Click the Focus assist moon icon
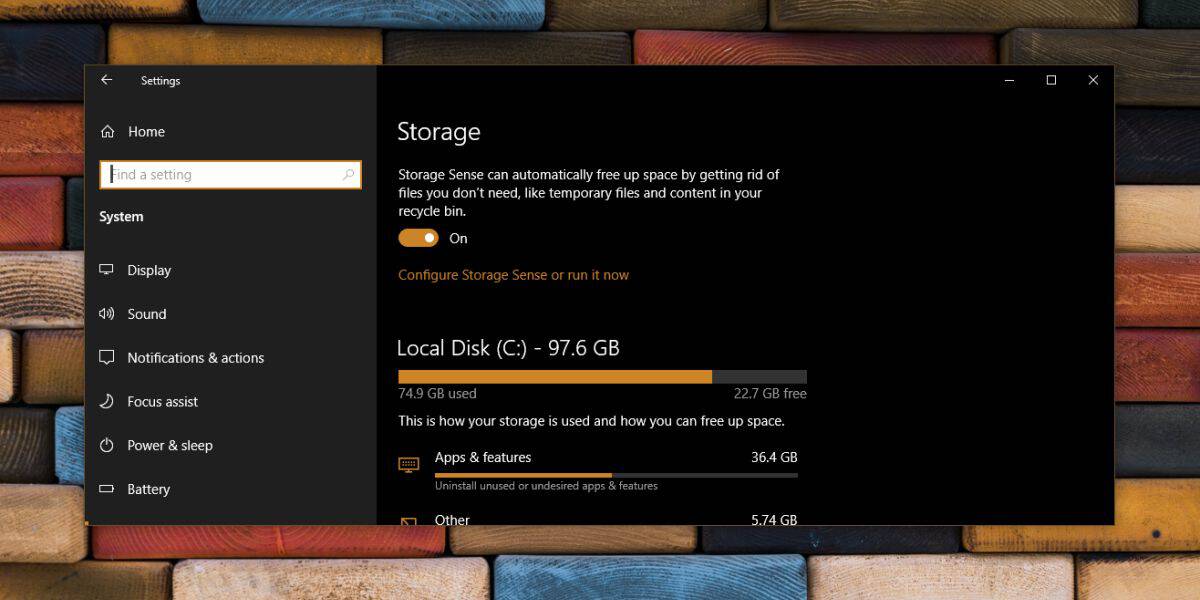 coord(107,402)
